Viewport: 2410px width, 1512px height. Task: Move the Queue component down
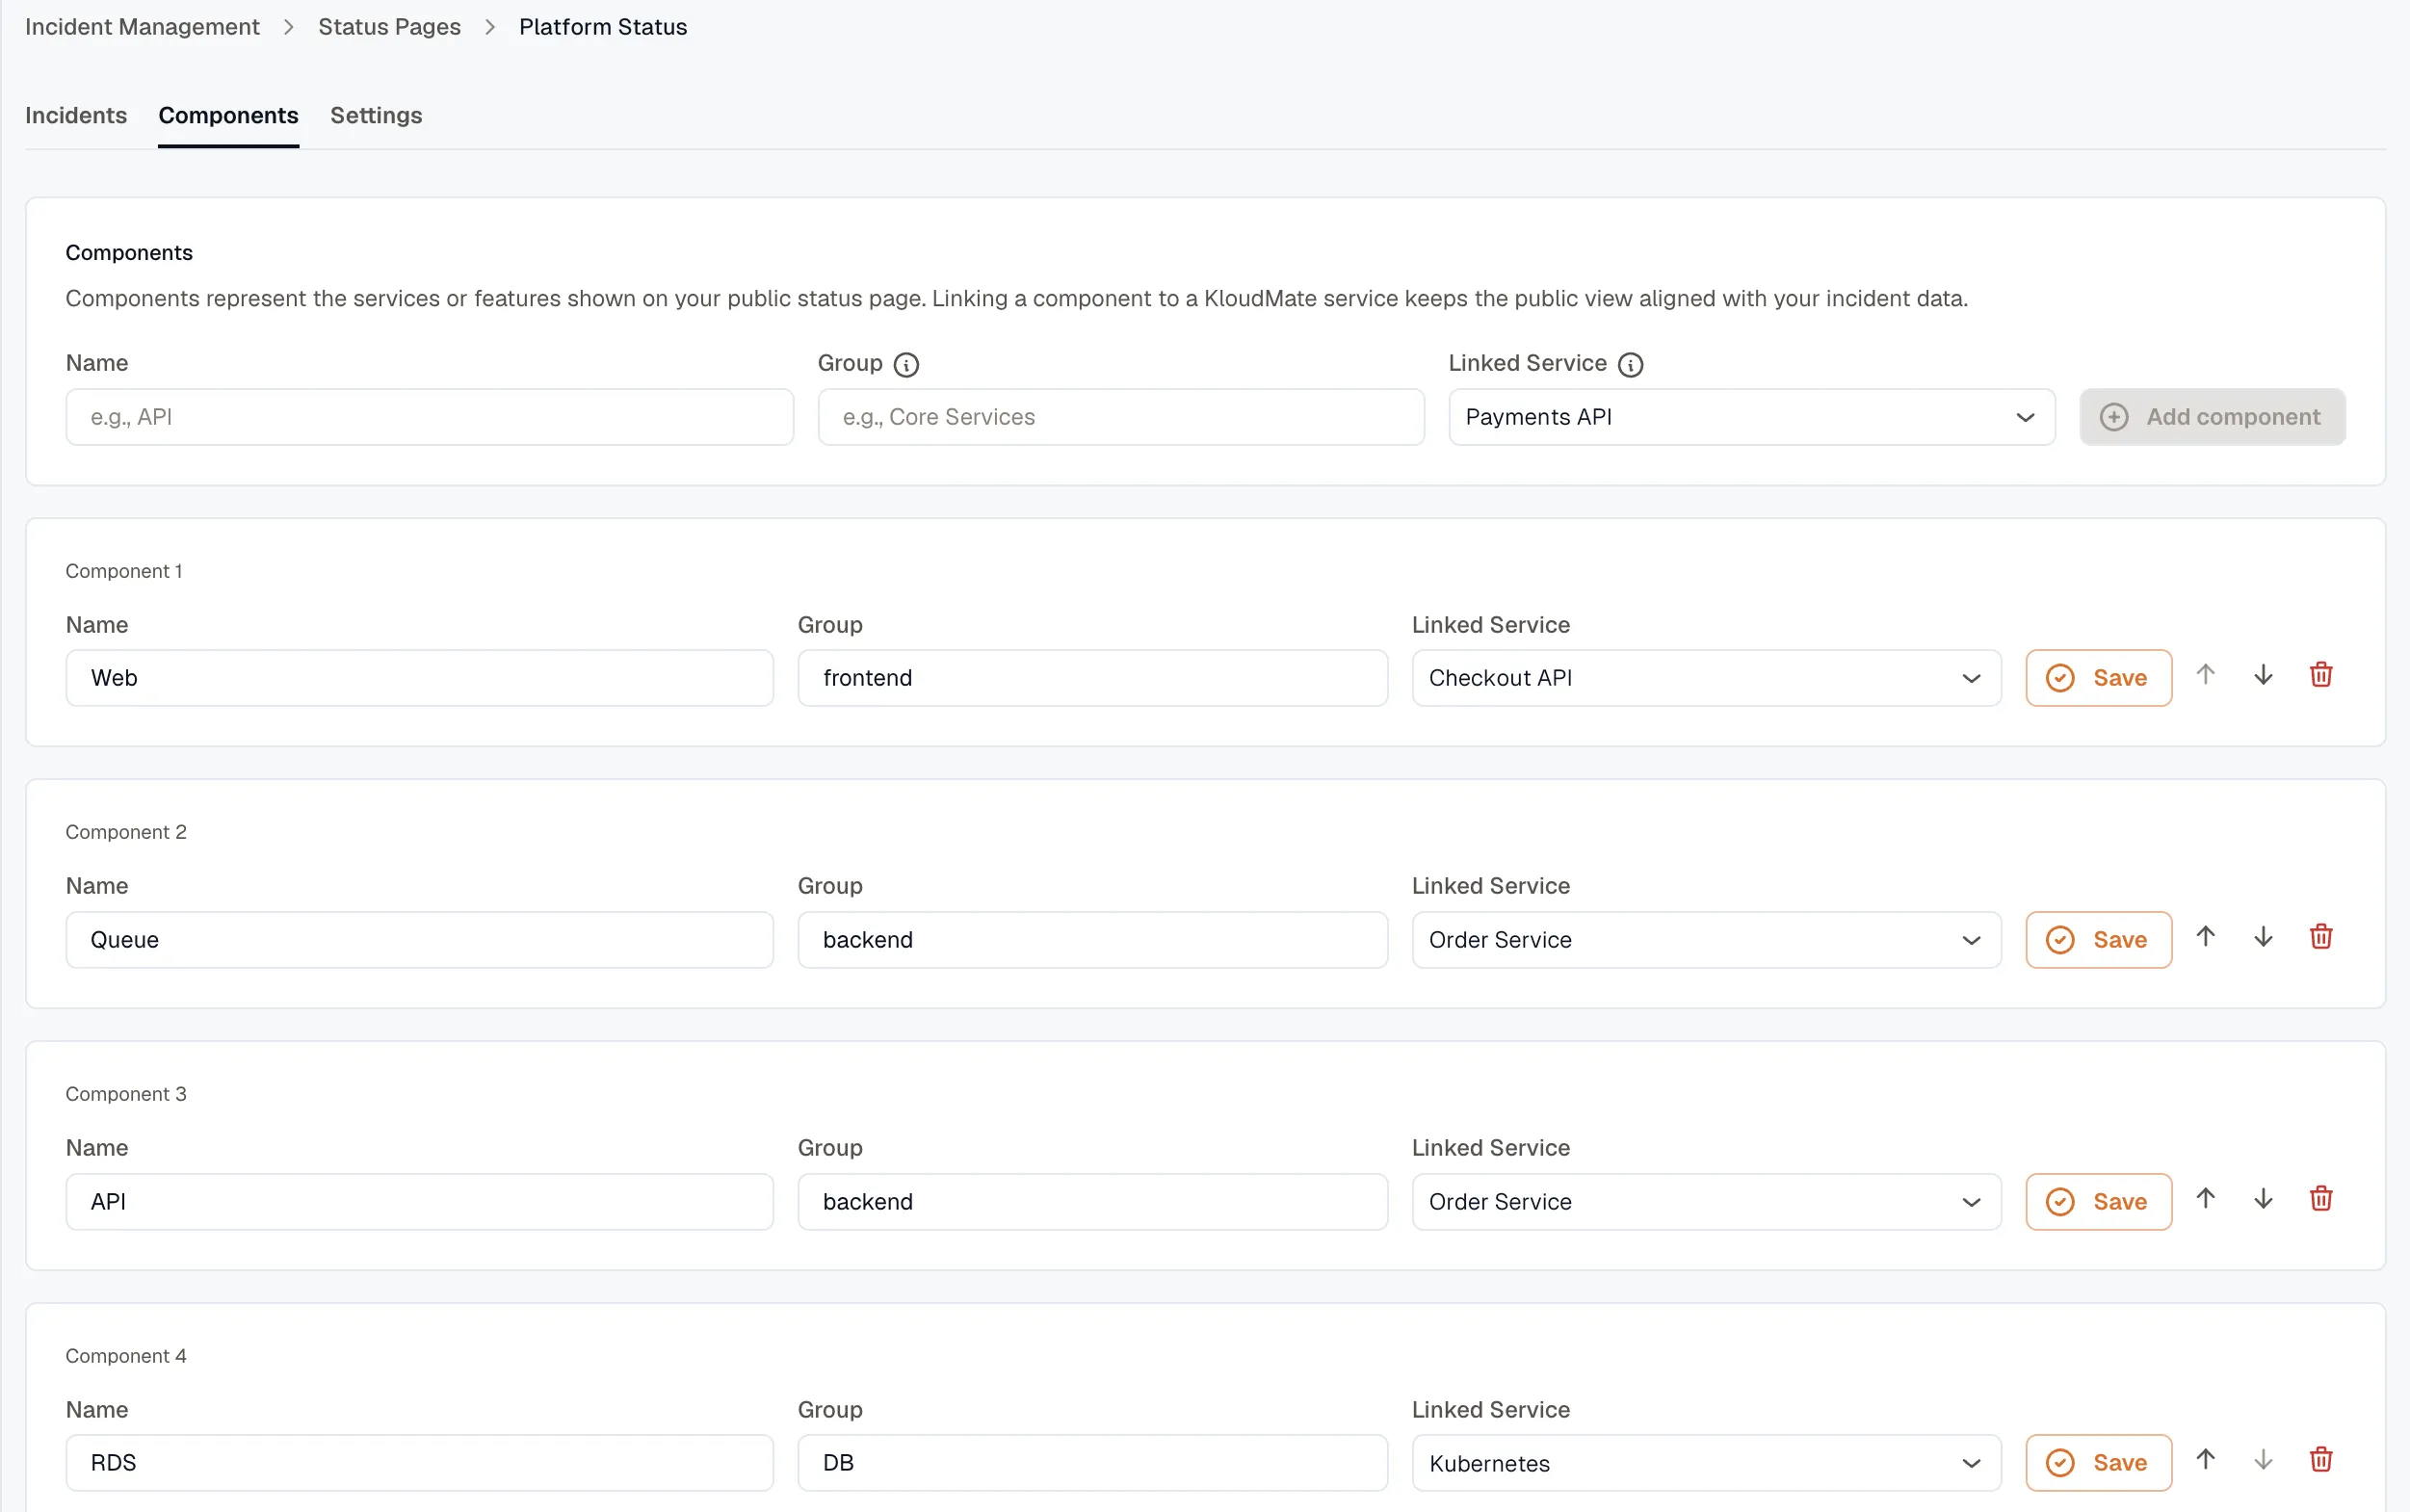2263,937
